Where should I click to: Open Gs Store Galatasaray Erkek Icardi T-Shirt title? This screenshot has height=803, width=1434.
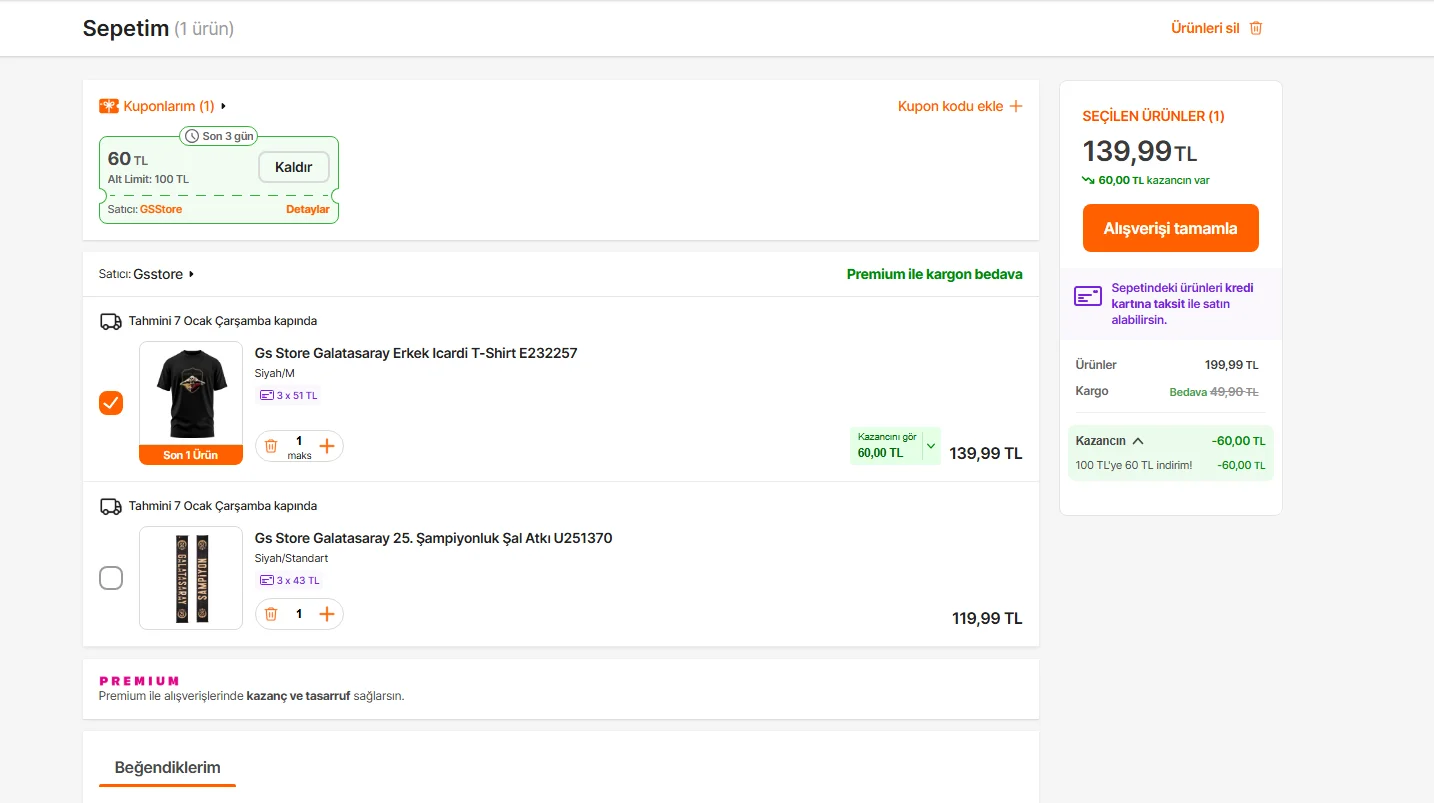416,353
